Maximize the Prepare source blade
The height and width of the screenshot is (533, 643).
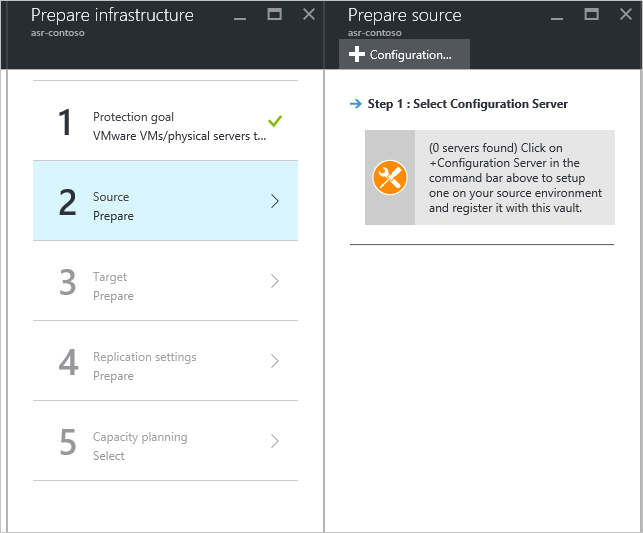pos(592,15)
